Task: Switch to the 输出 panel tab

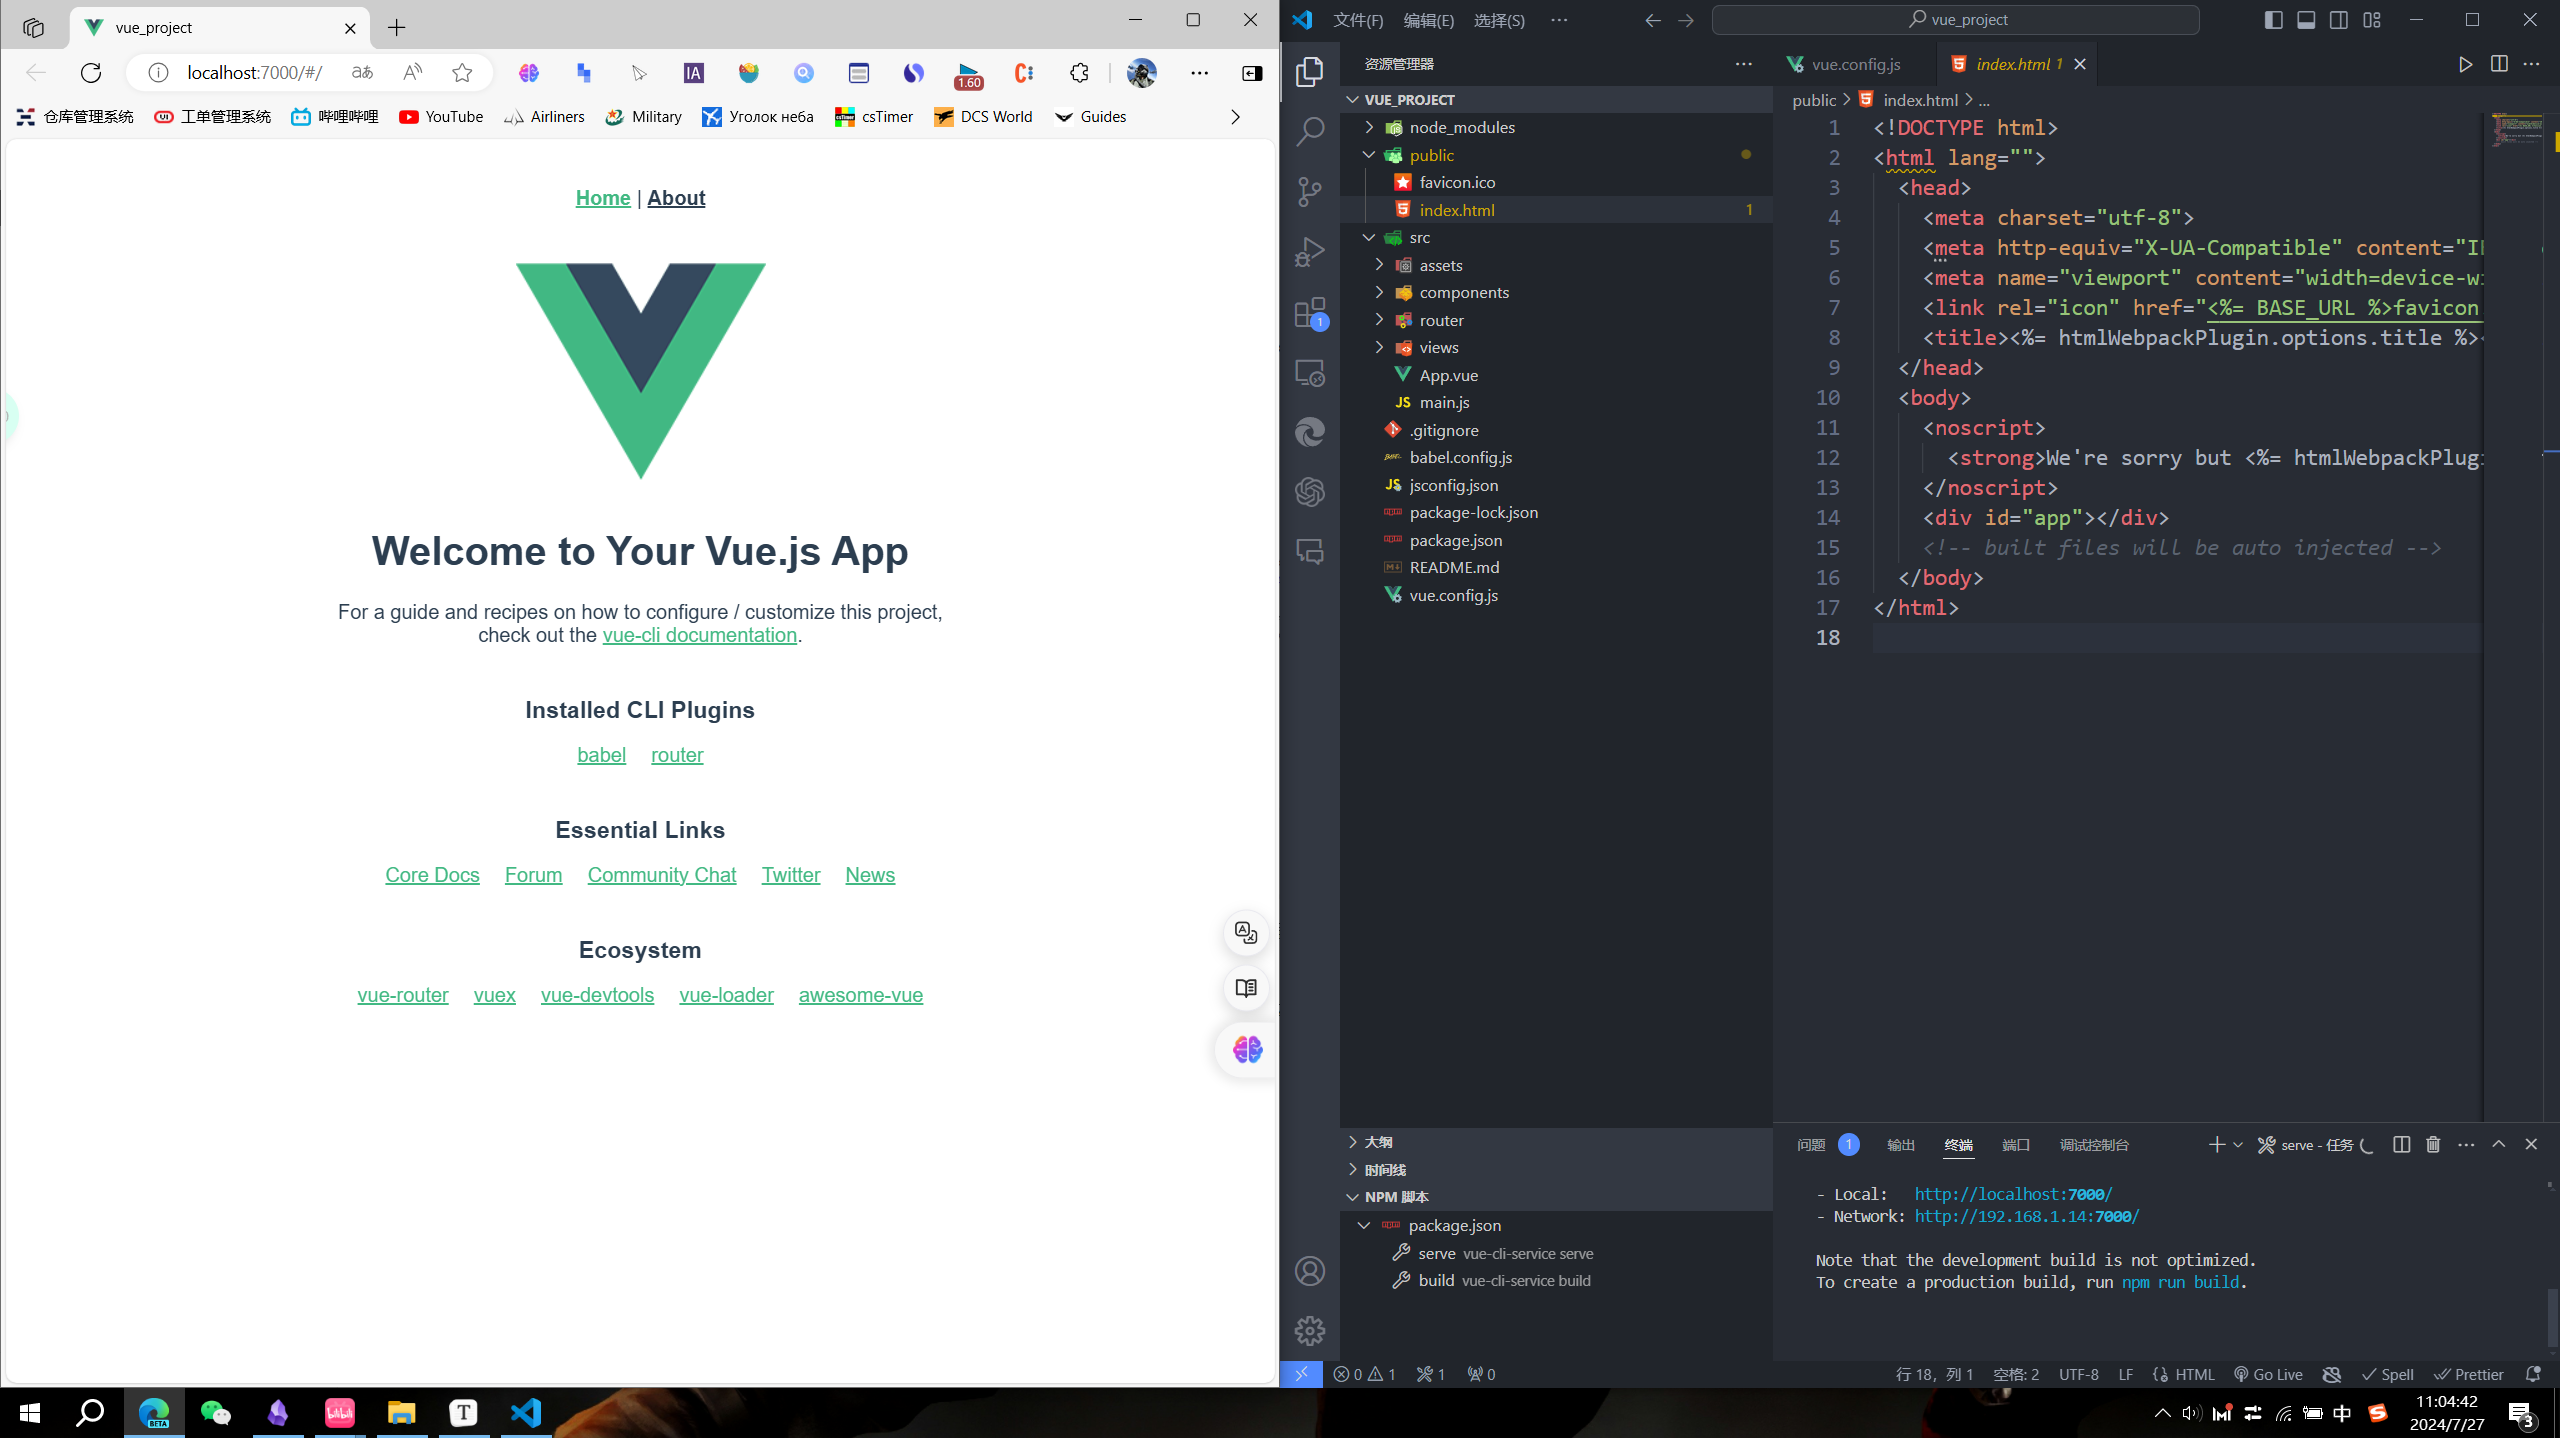Action: tap(1900, 1145)
